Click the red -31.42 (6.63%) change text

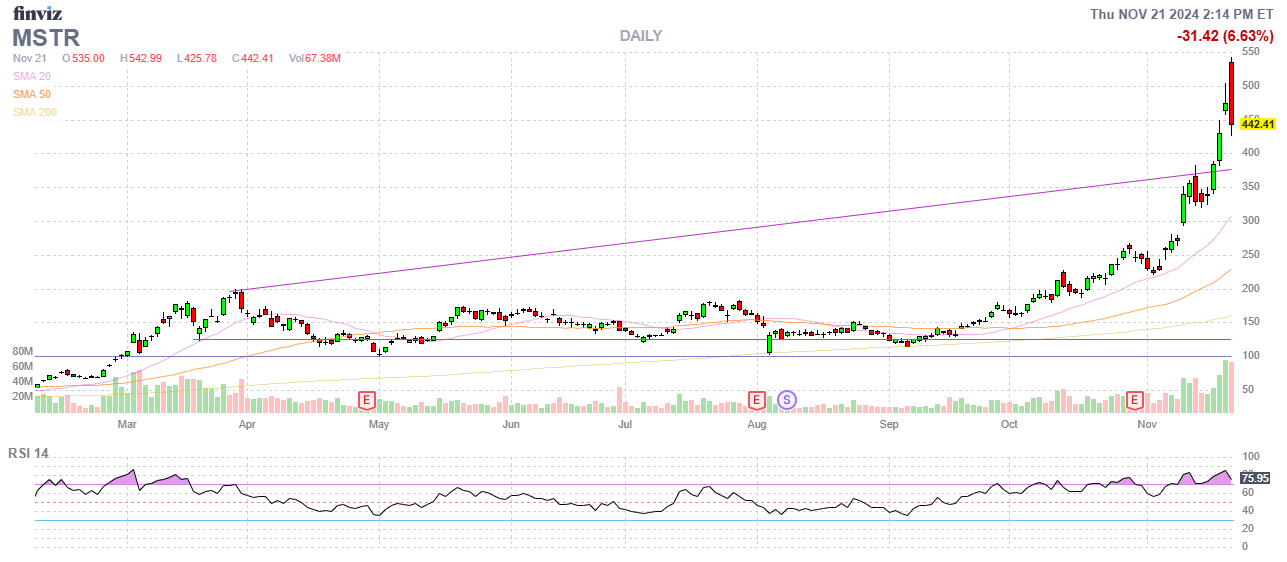click(x=1225, y=37)
